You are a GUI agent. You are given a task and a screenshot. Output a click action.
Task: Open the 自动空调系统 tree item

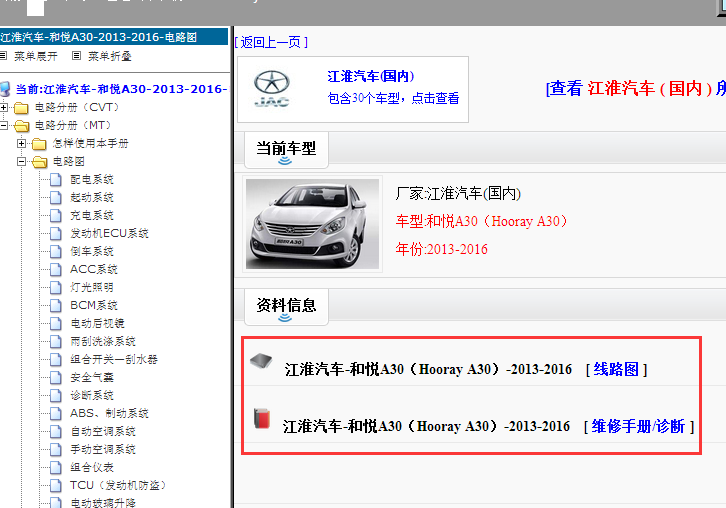(x=103, y=432)
